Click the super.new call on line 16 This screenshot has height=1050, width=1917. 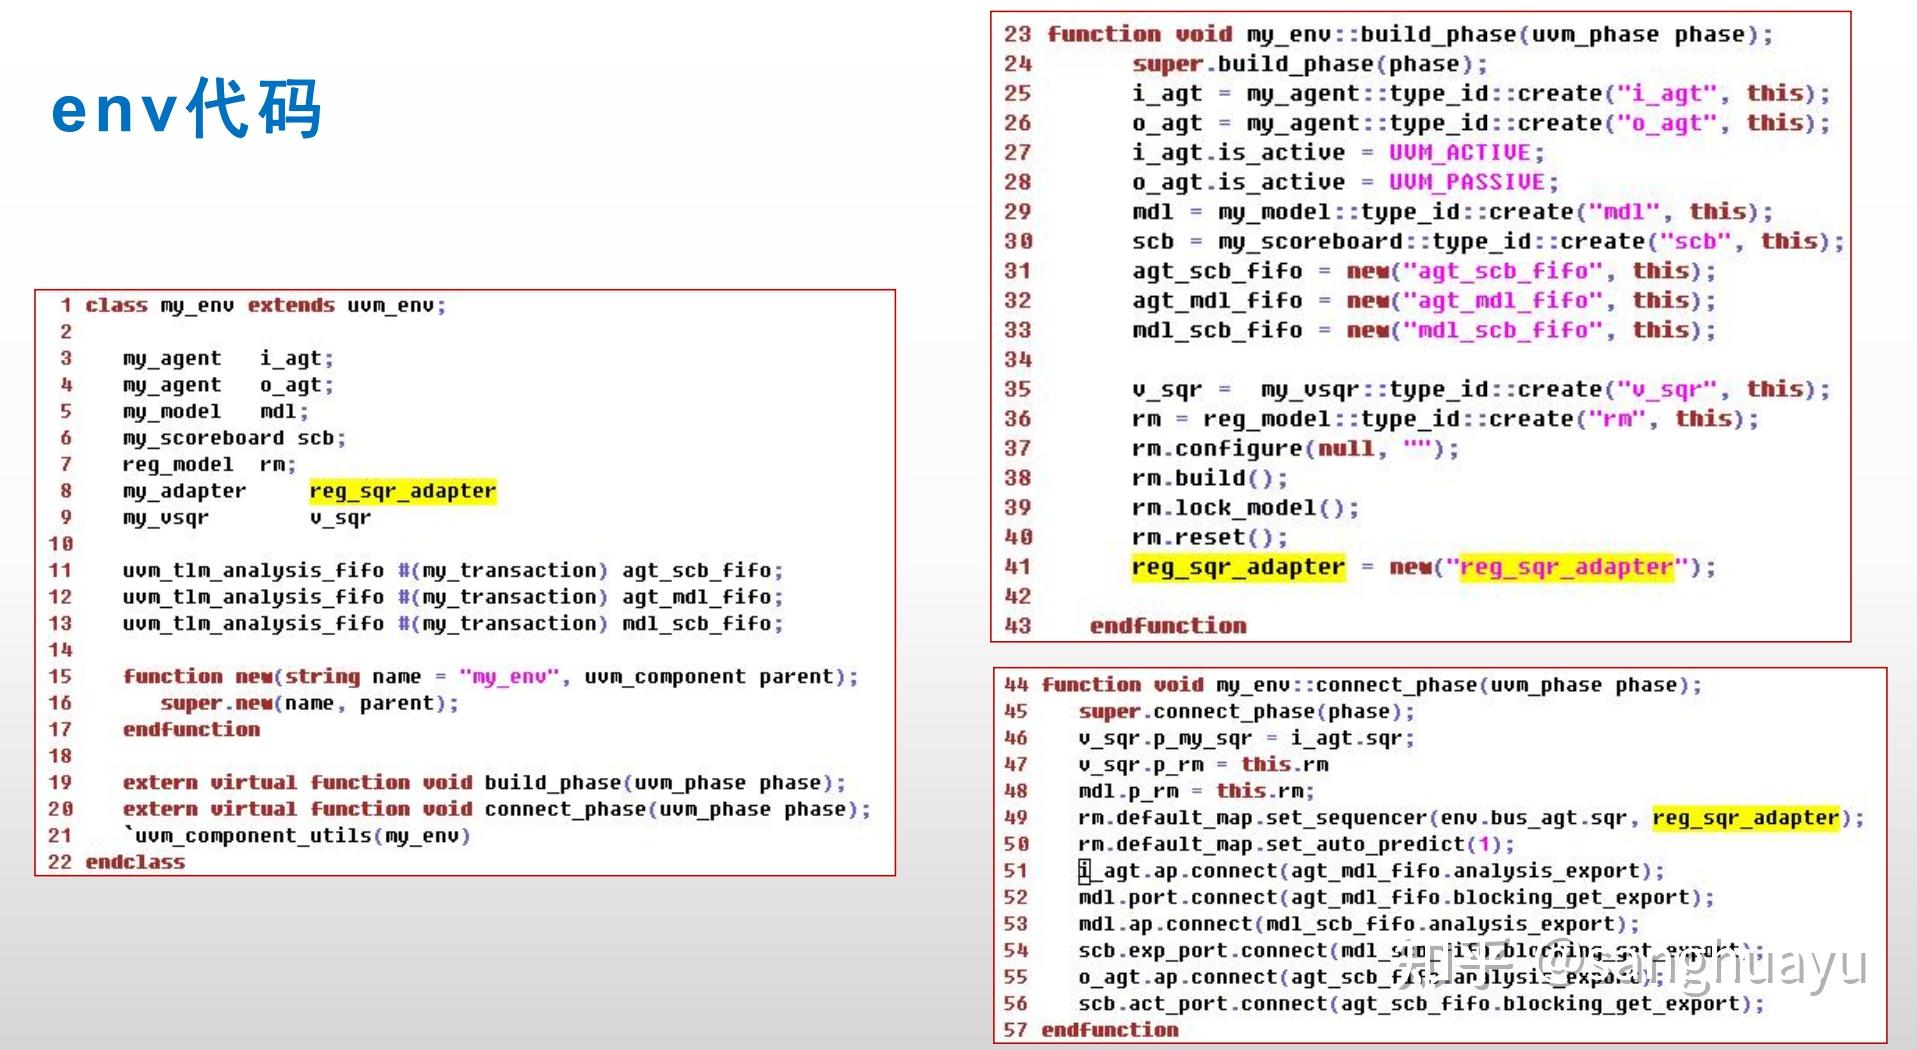pyautogui.click(x=310, y=703)
